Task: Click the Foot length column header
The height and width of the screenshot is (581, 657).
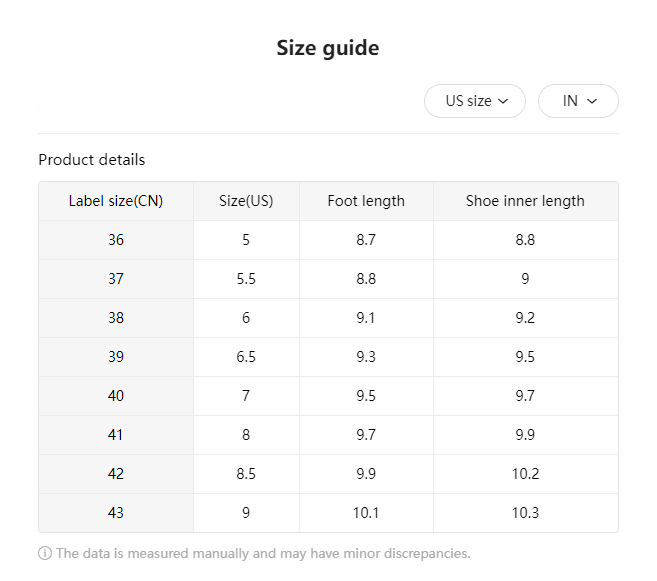Action: (366, 201)
